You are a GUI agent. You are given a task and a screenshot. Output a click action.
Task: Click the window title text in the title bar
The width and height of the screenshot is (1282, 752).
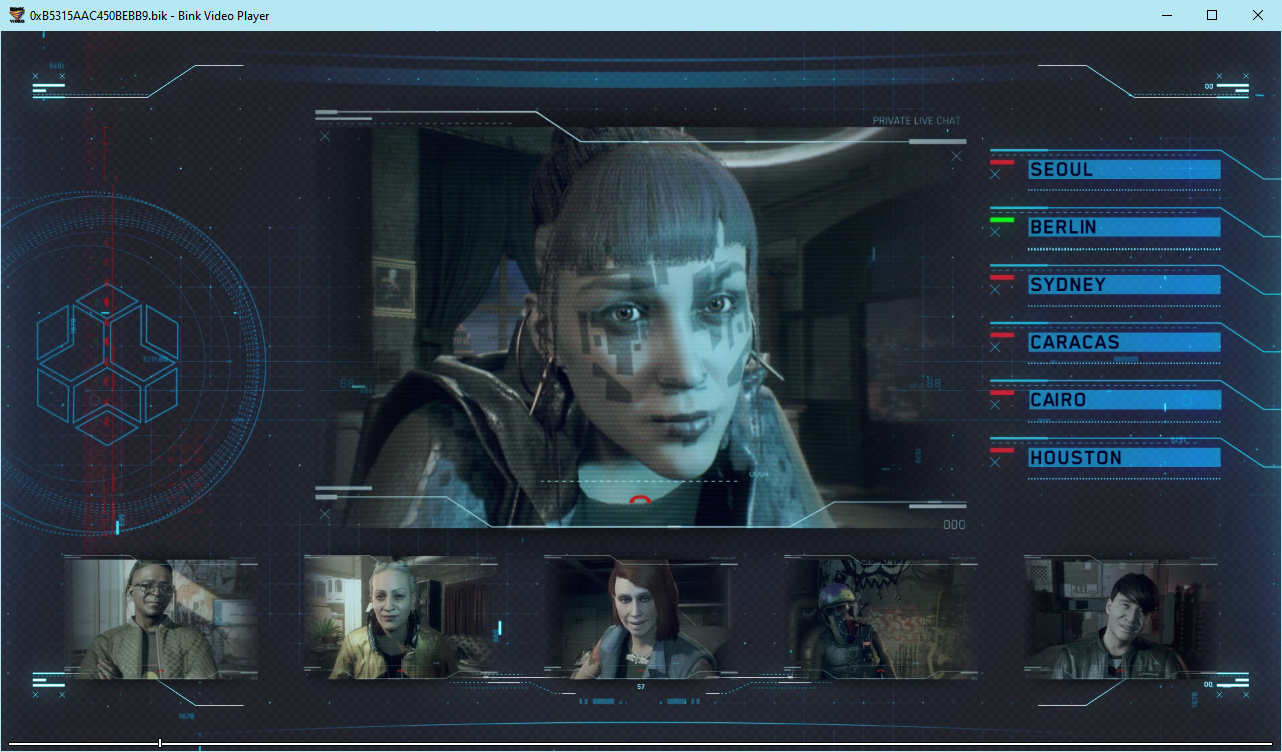149,16
